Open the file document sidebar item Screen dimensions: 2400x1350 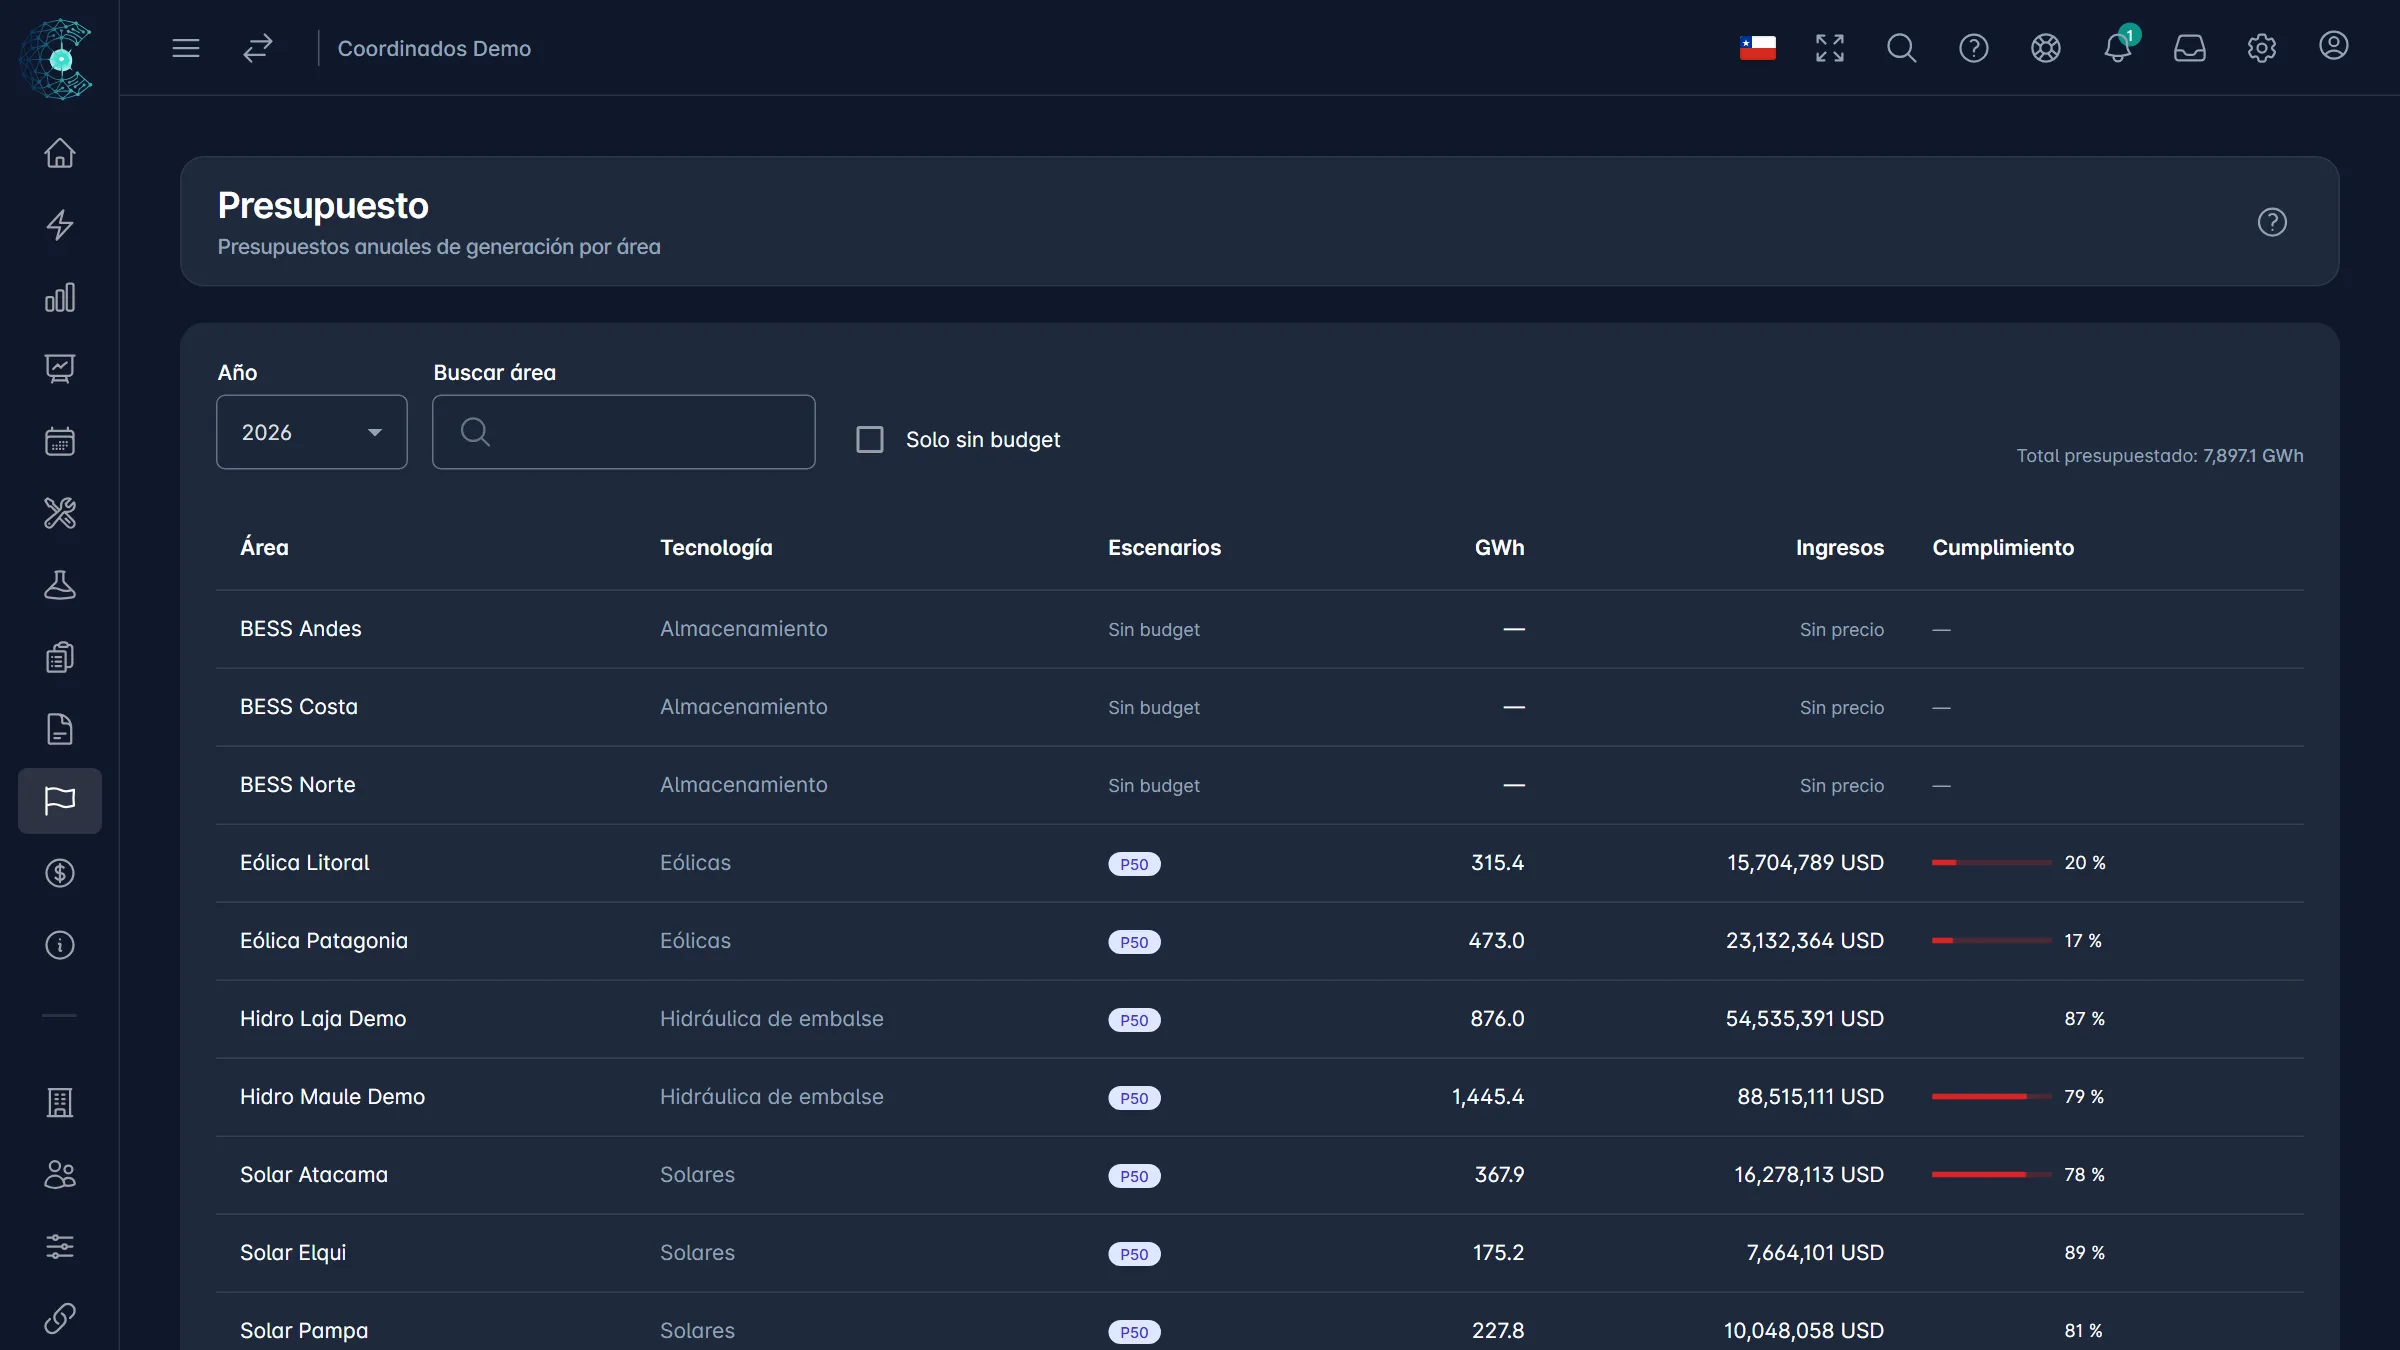pos(60,729)
